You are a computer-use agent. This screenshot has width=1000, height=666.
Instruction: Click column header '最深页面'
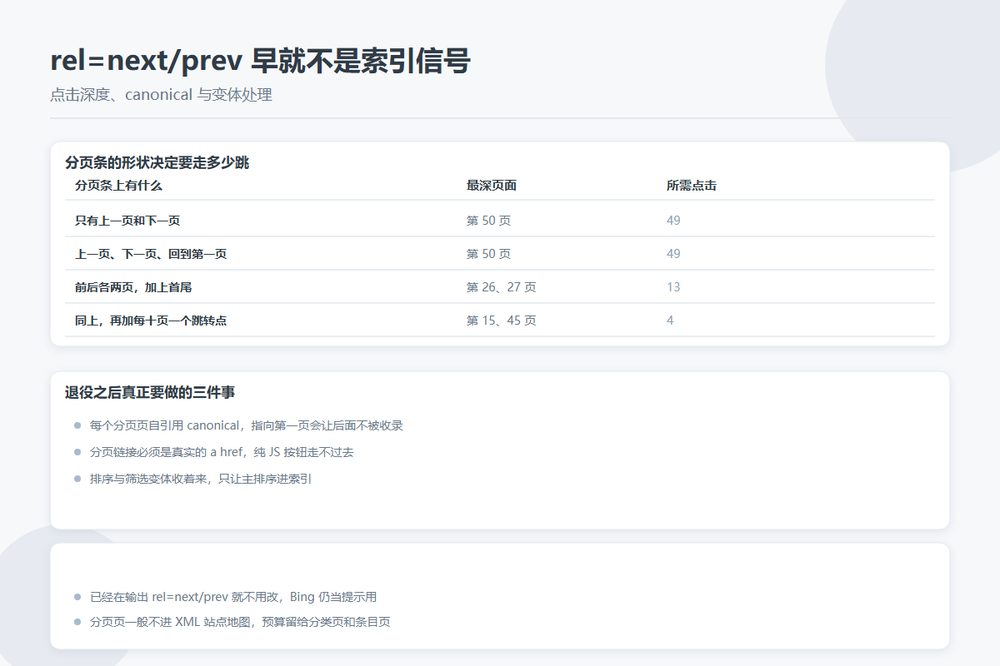[491, 186]
